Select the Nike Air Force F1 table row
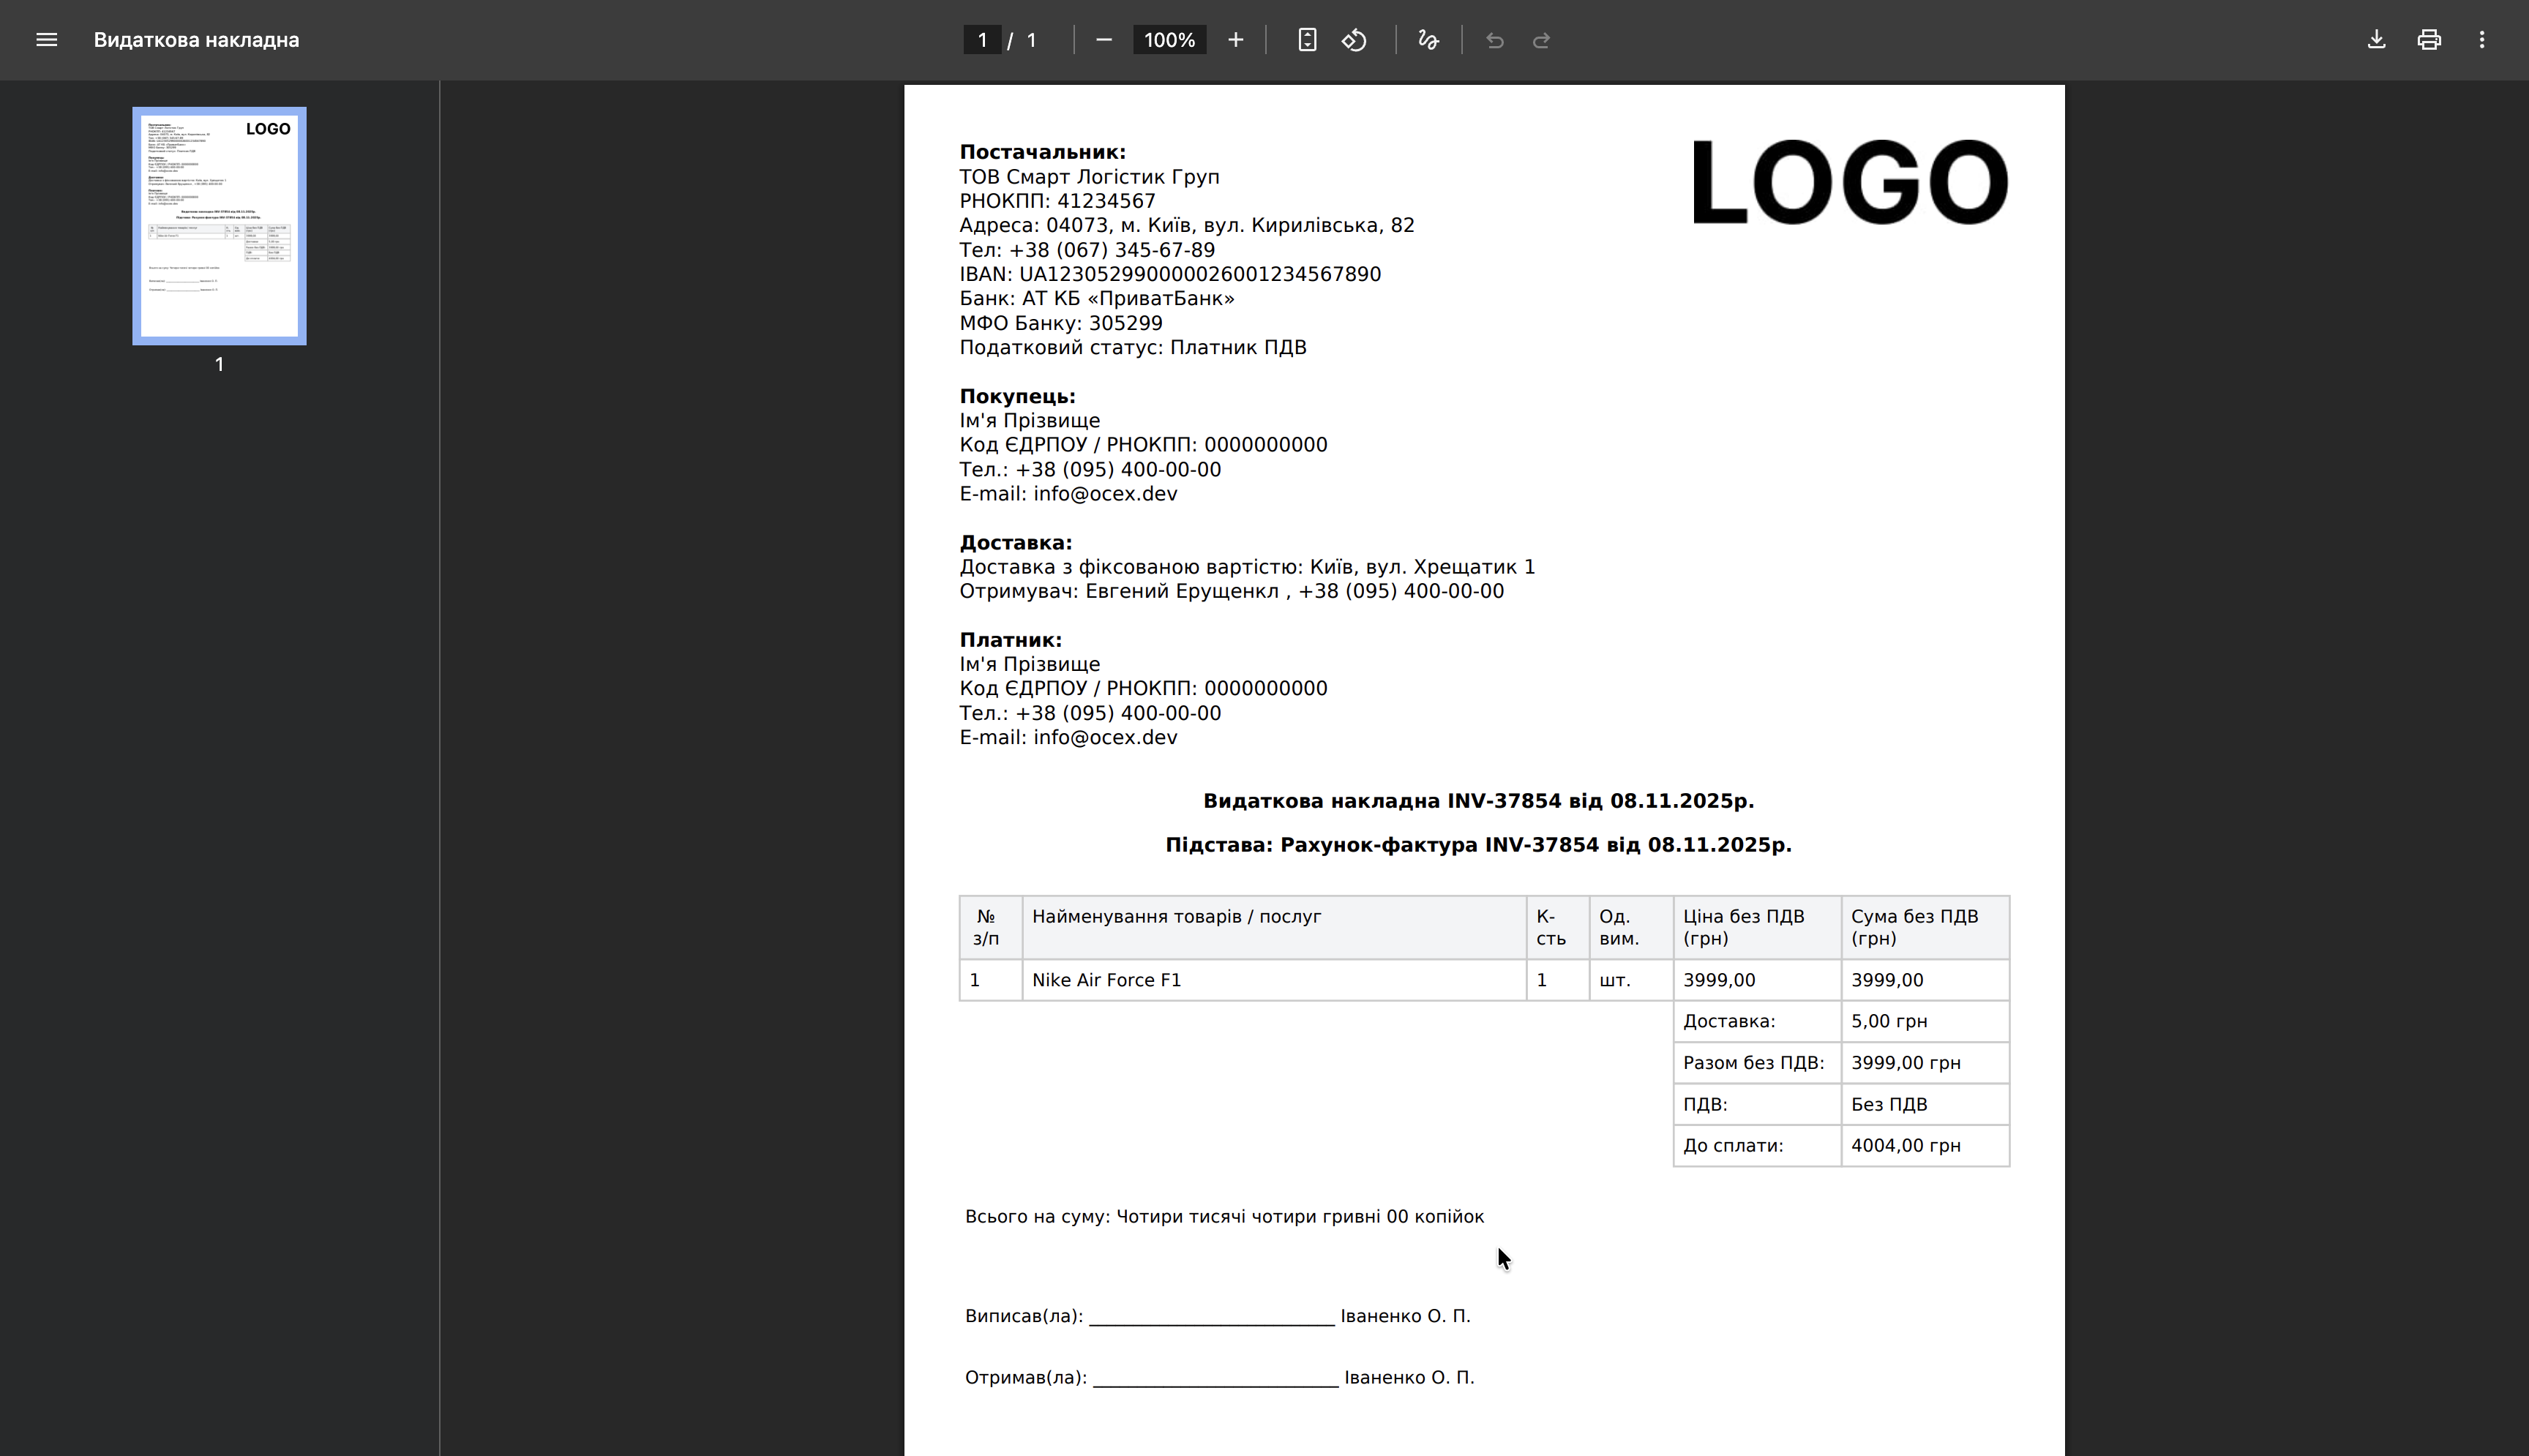Screen dimensions: 2529x1456 pos(1107,980)
